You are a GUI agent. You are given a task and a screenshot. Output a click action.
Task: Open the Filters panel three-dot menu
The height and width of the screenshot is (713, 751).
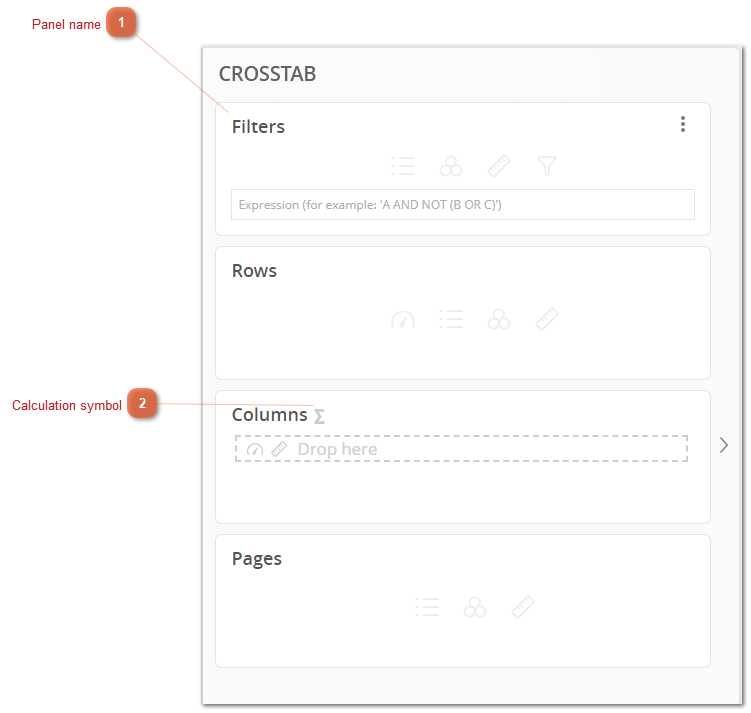point(683,124)
